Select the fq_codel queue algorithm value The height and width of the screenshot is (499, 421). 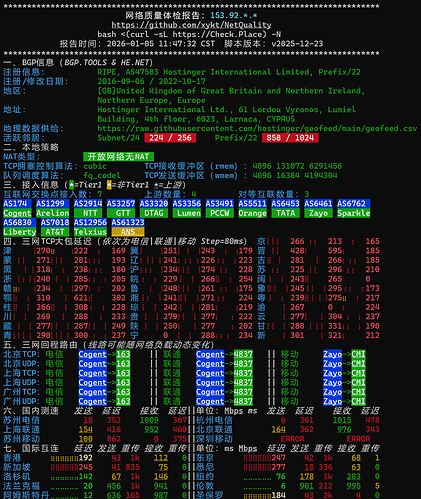click(102, 175)
